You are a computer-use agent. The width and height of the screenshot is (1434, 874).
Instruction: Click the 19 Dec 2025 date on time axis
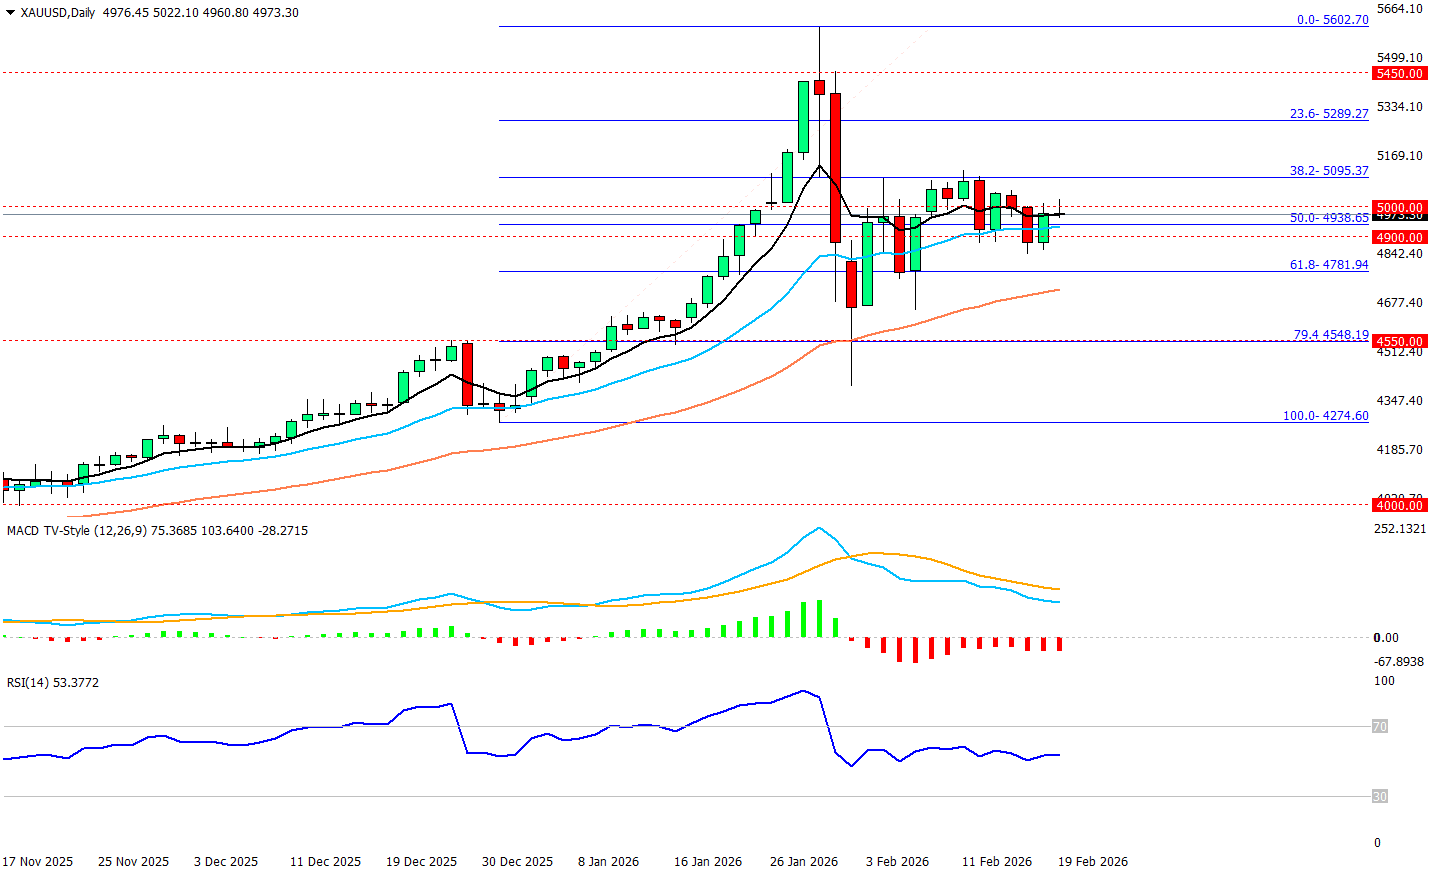click(421, 862)
